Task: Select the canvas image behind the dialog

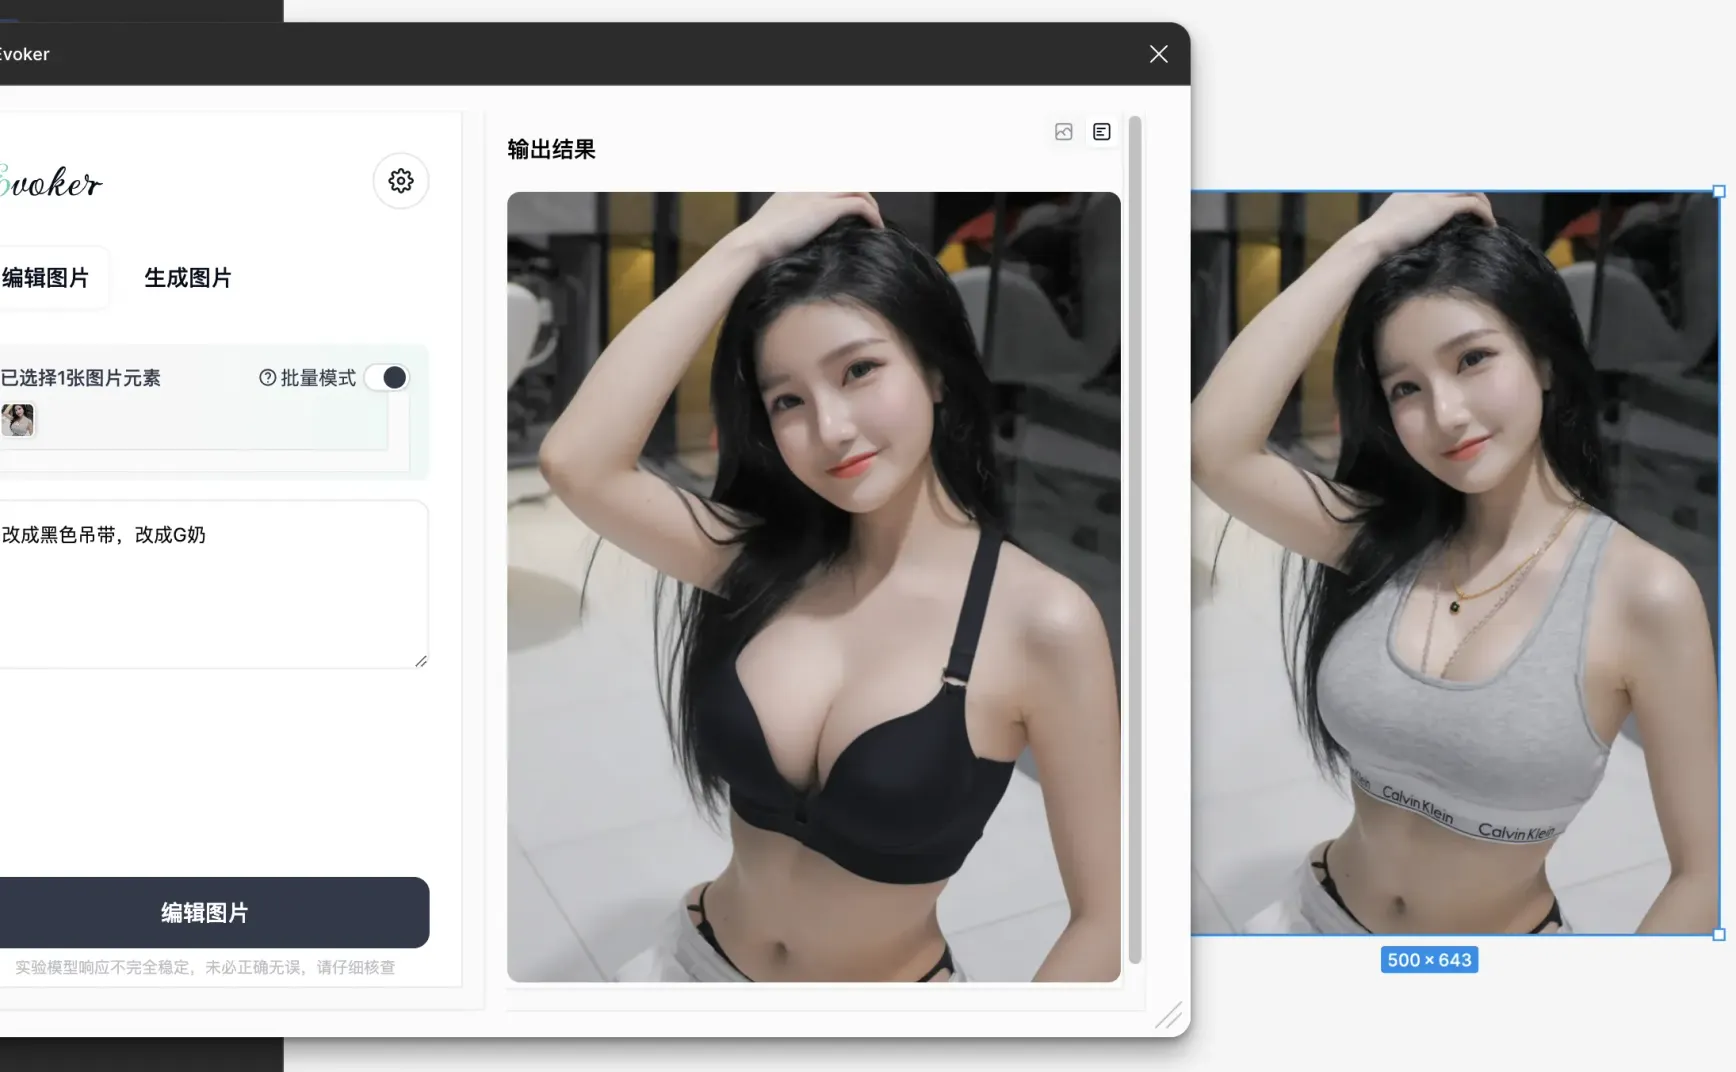Action: (x=1455, y=563)
